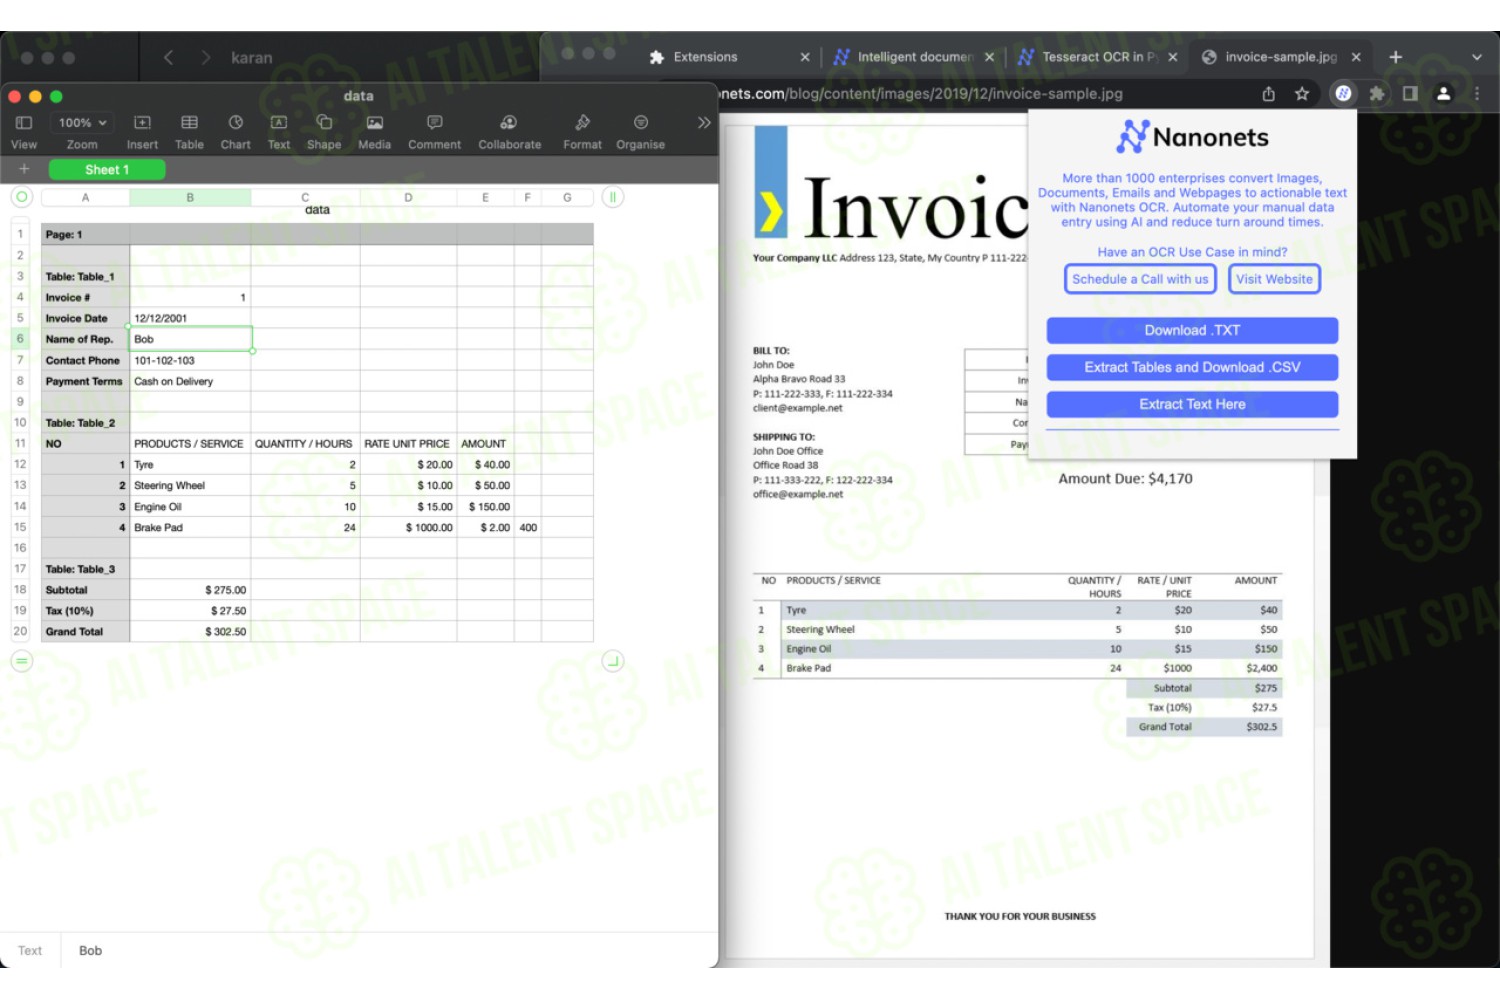This screenshot has height=1000, width=1500.
Task: Open the Chrome three-dot menu
Action: [x=1477, y=93]
